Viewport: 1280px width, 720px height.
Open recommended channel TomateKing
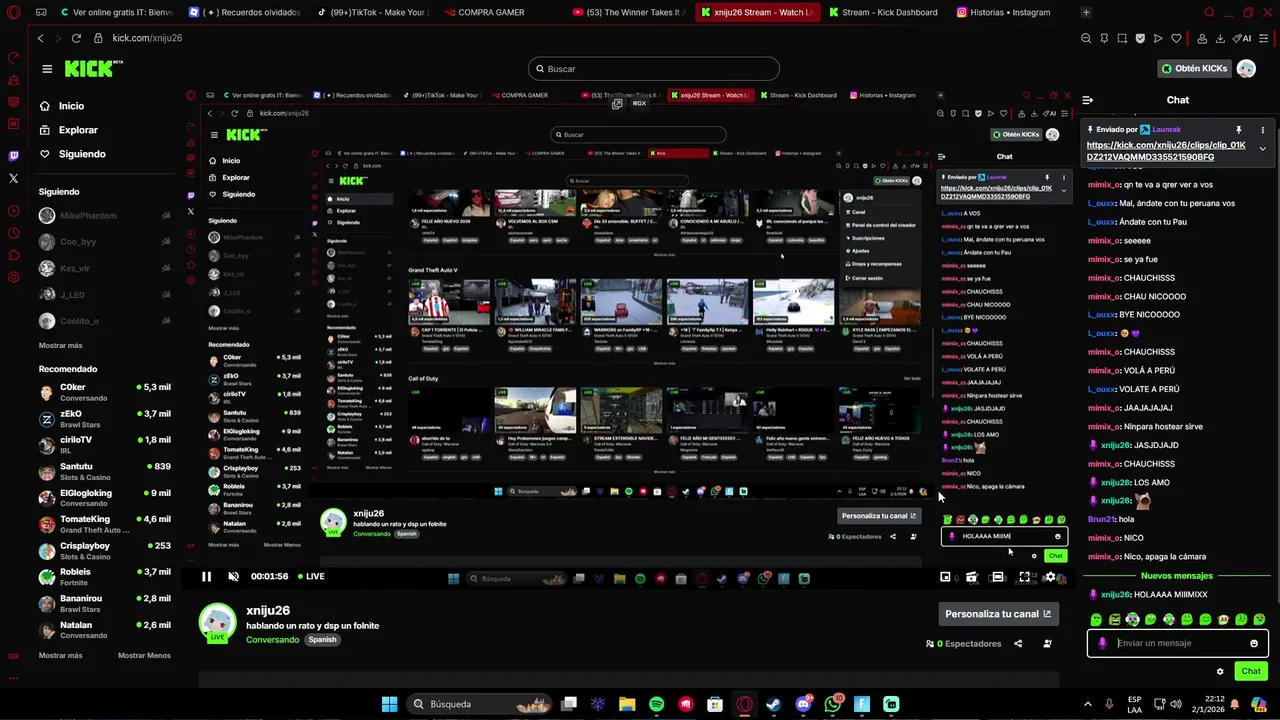[104, 524]
